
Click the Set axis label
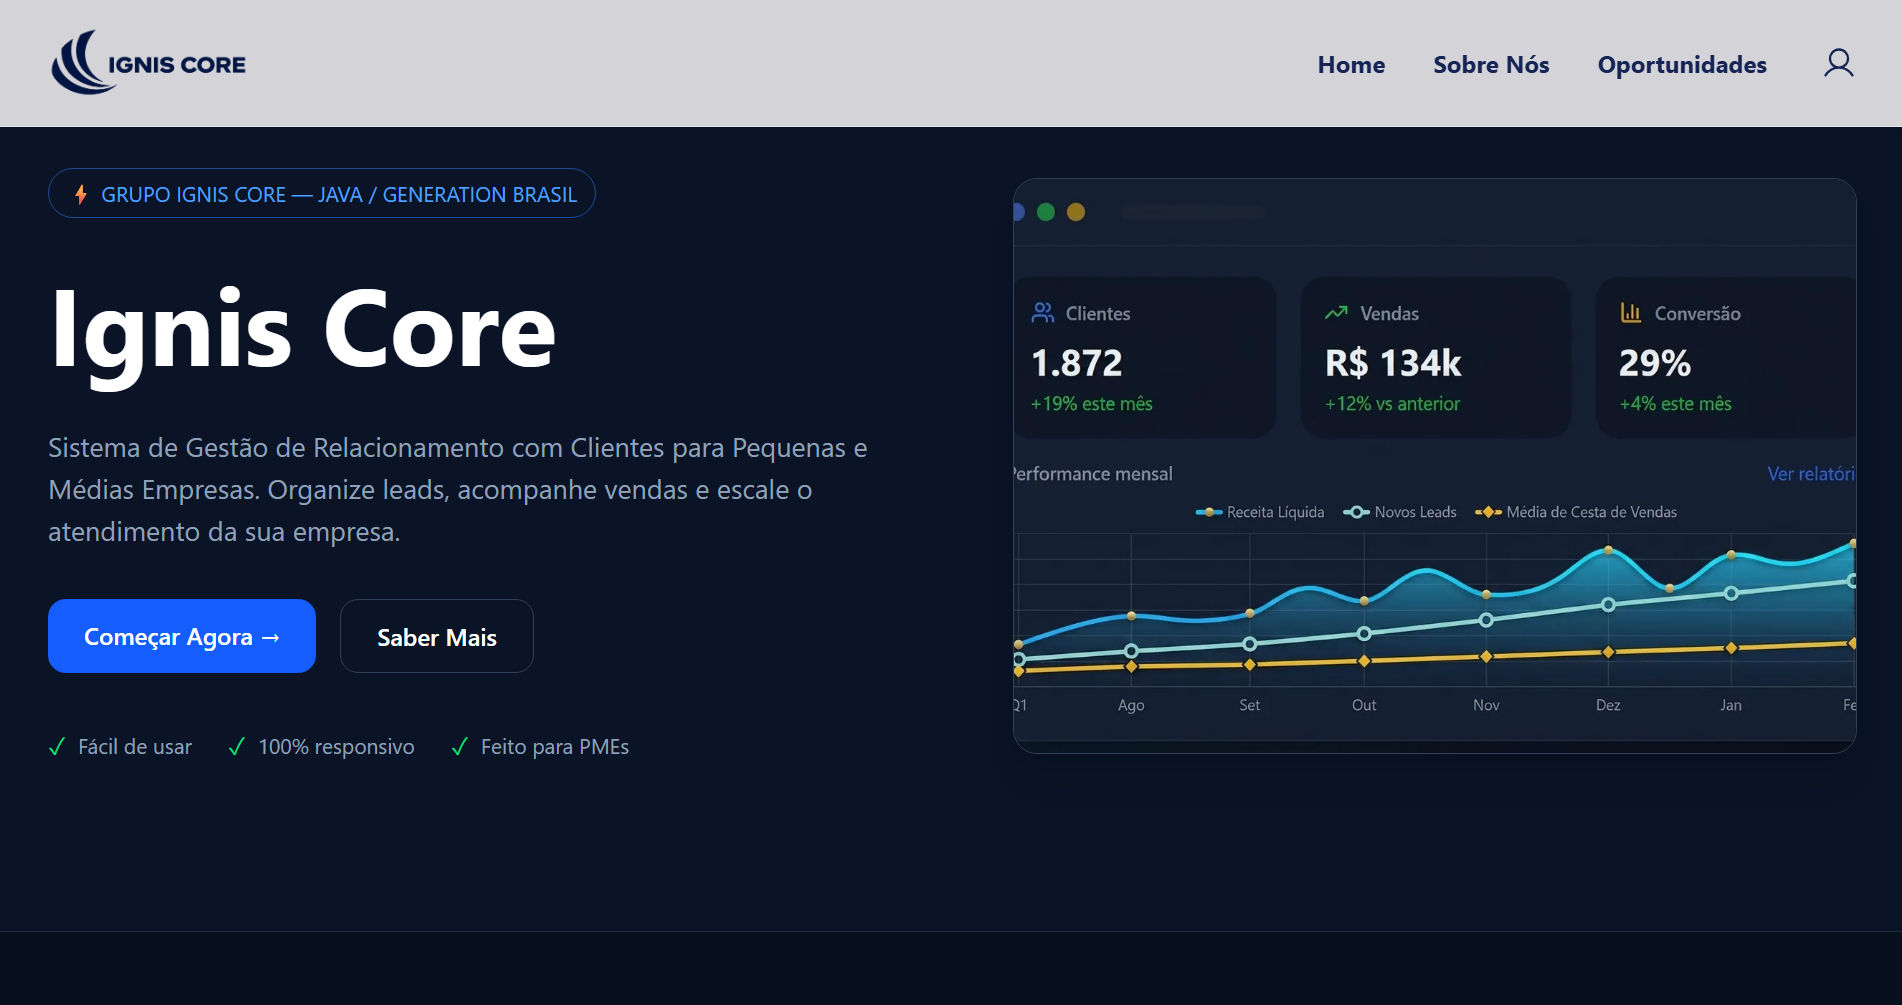click(x=1250, y=705)
